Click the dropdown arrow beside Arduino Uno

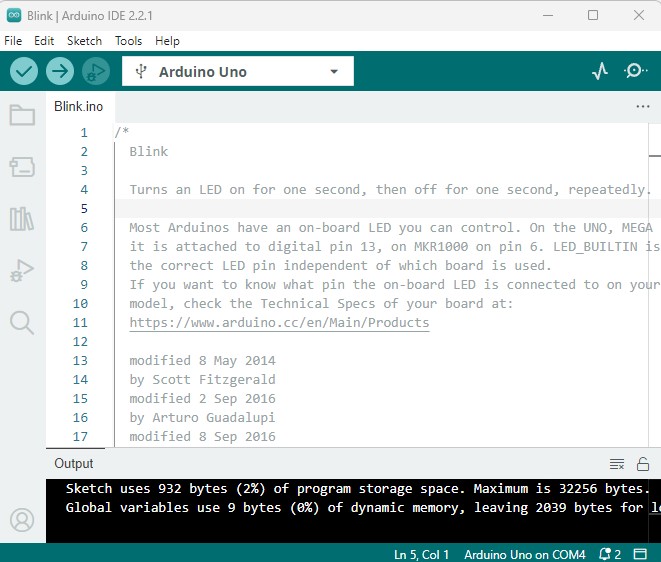tap(334, 71)
